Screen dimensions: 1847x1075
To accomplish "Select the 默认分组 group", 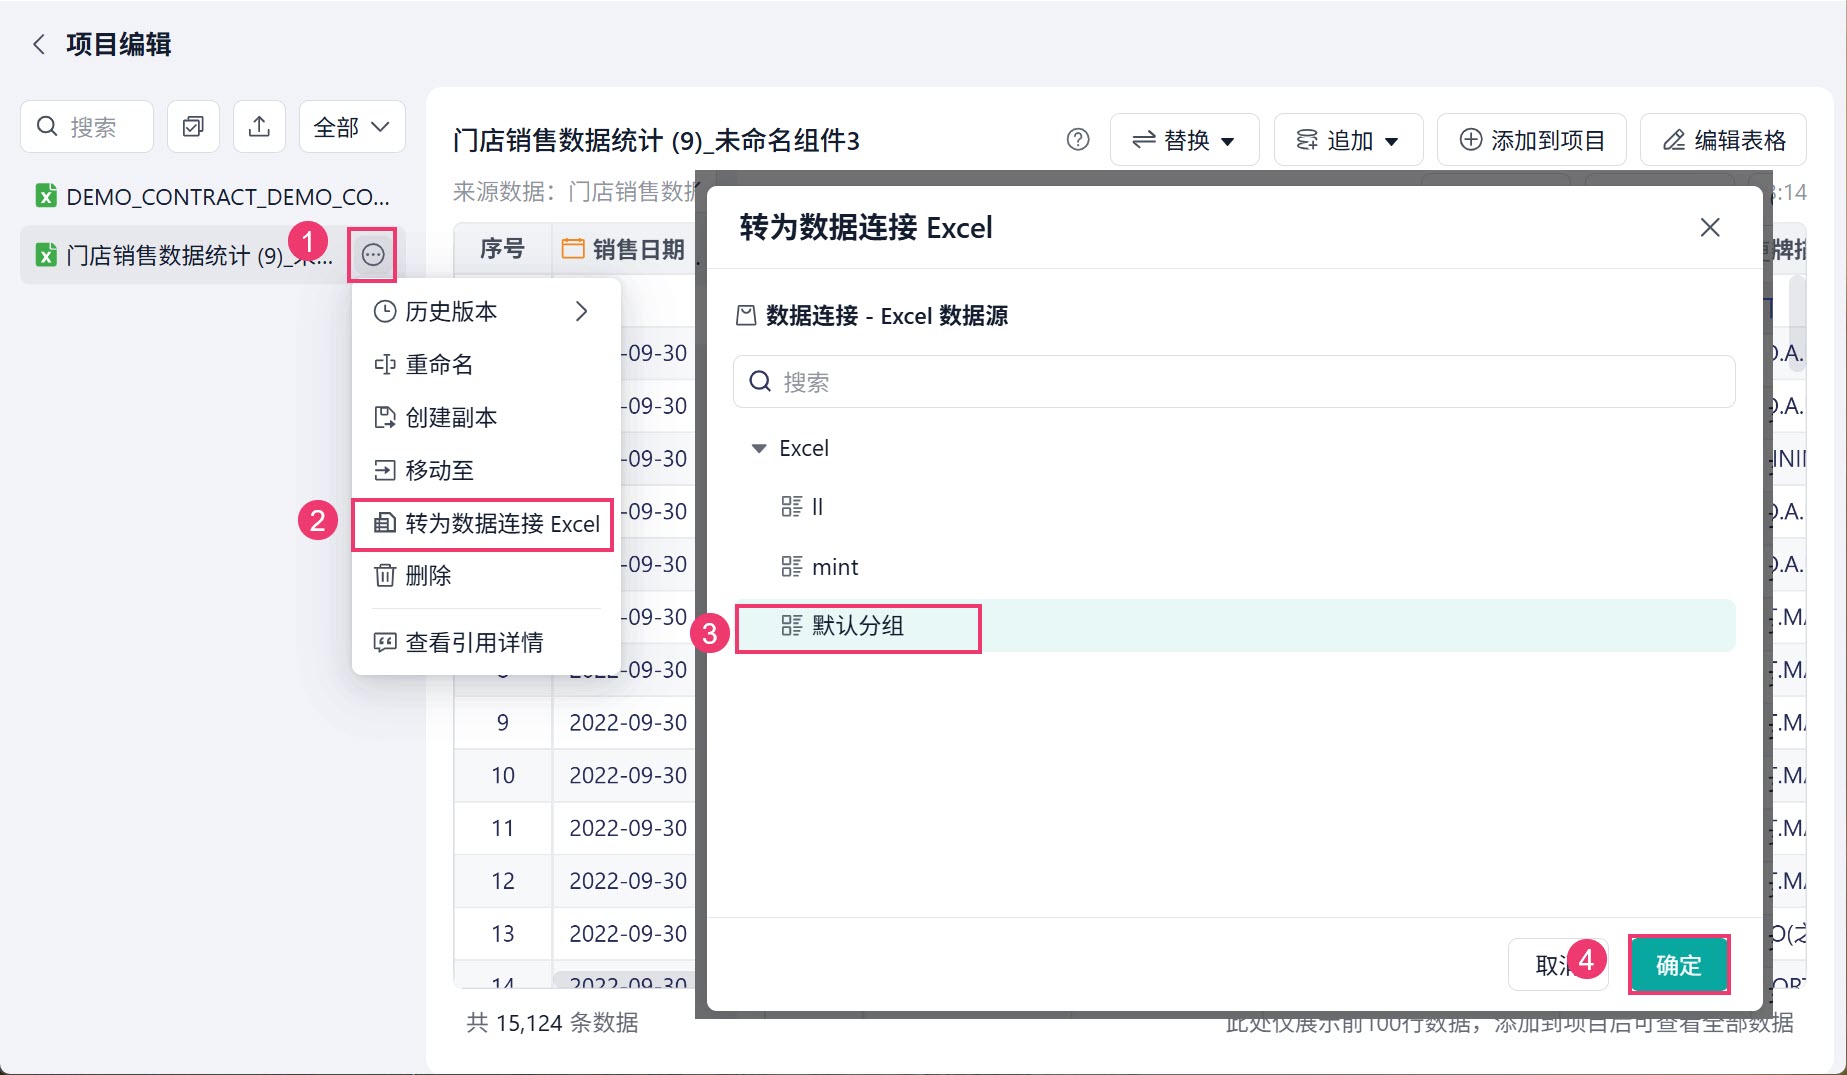I will (x=1234, y=626).
